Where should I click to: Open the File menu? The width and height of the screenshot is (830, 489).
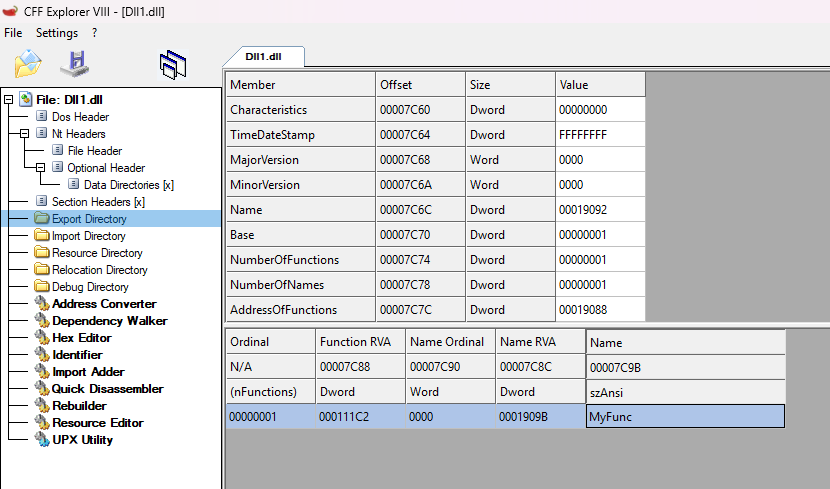[x=13, y=33]
